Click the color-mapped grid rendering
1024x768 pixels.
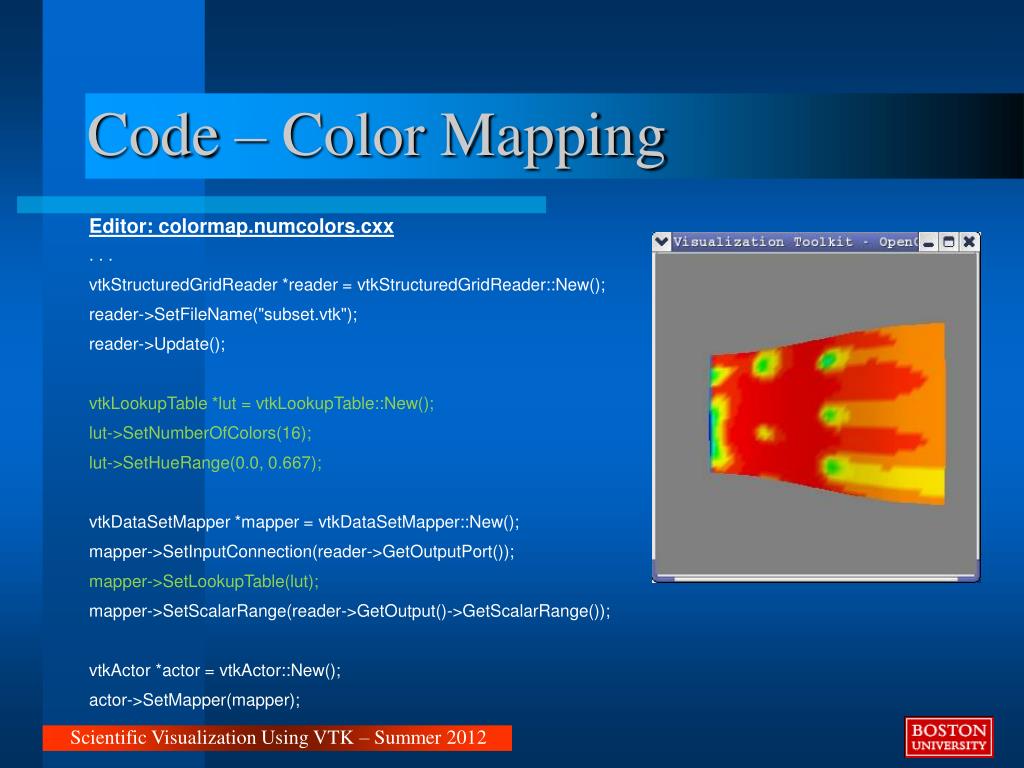827,413
